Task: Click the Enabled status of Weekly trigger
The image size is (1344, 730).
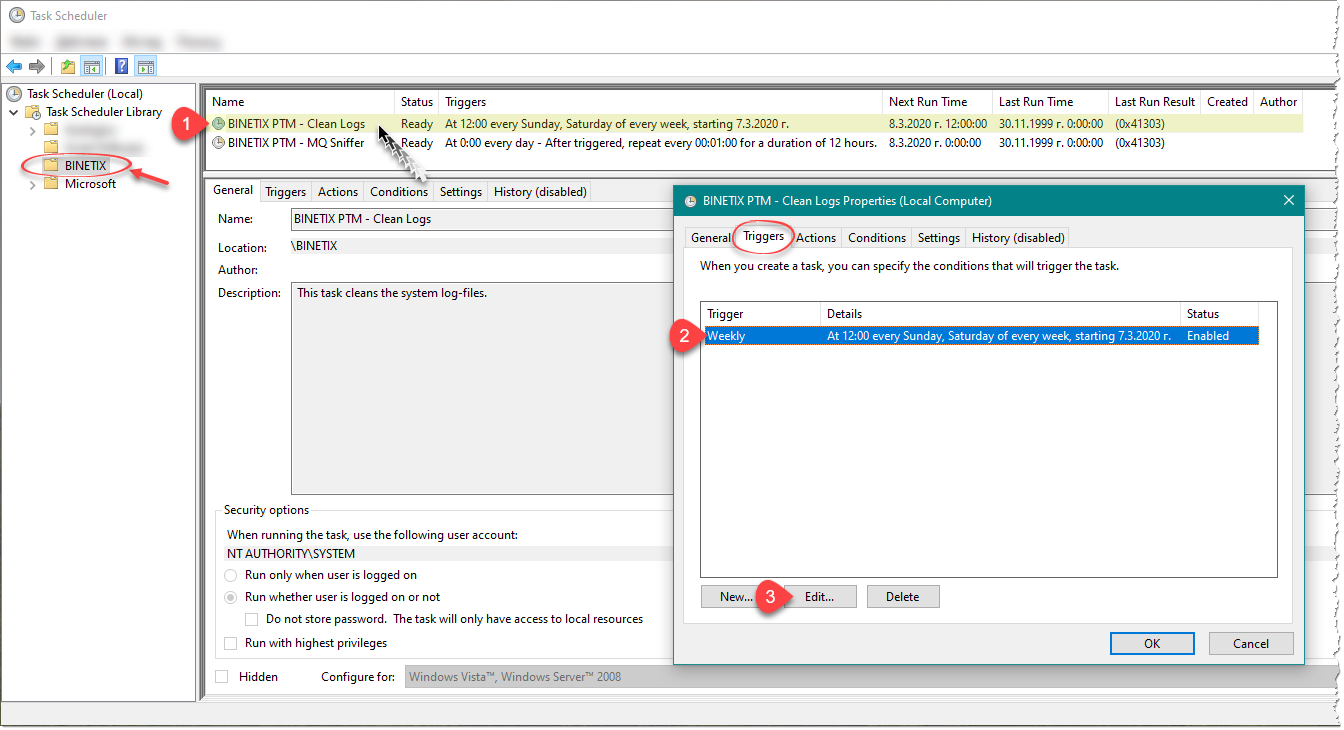Action: [1208, 336]
